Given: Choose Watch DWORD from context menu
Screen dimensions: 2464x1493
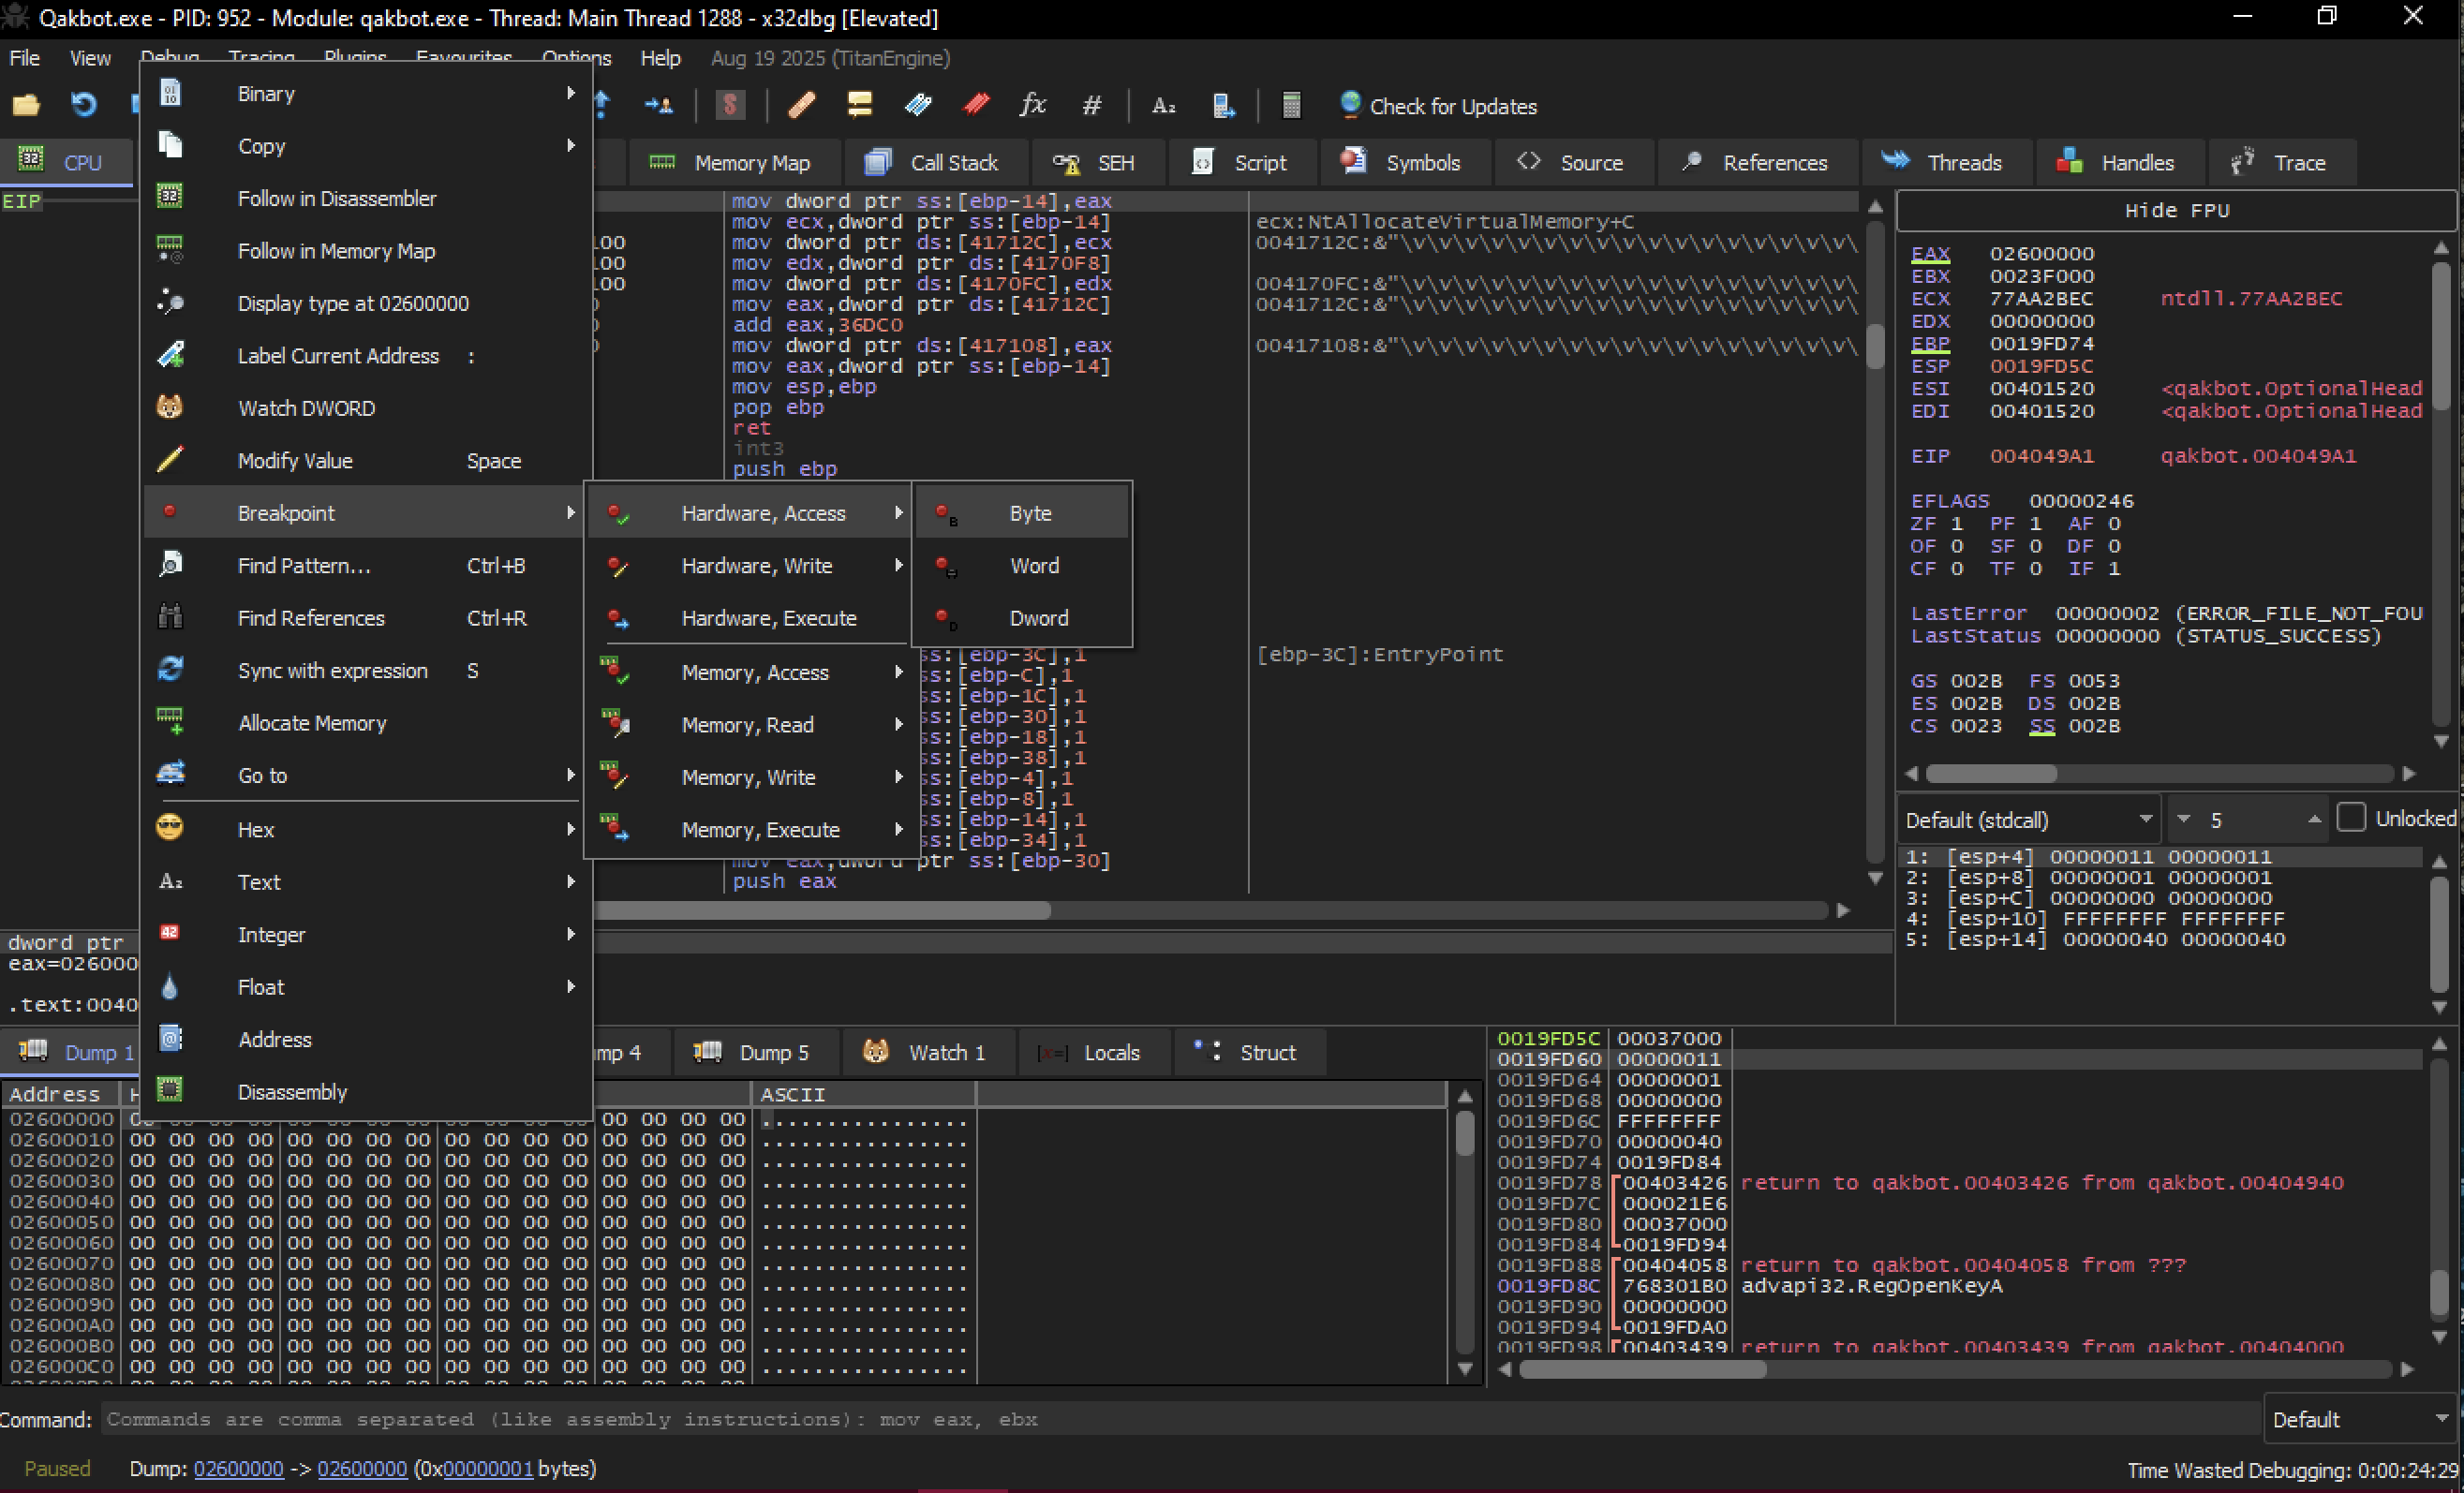Looking at the screenshot, I should (x=366, y=408).
